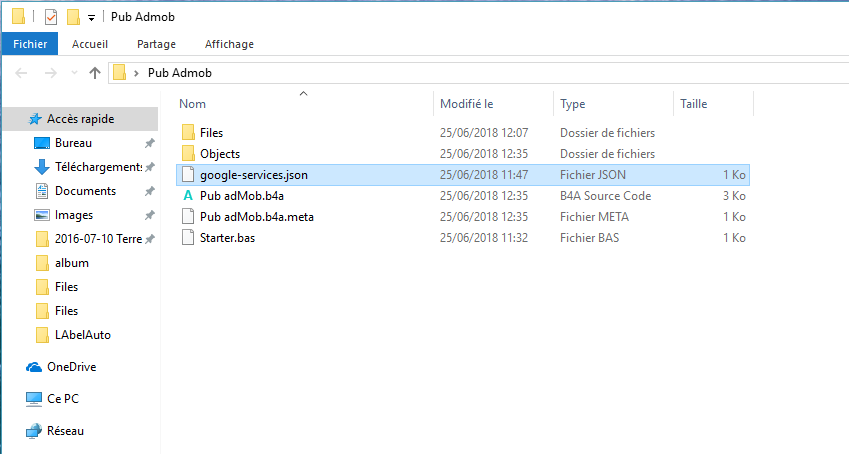Click the Properties icon in quick access toolbar
This screenshot has height=454, width=849.
pos(51,17)
